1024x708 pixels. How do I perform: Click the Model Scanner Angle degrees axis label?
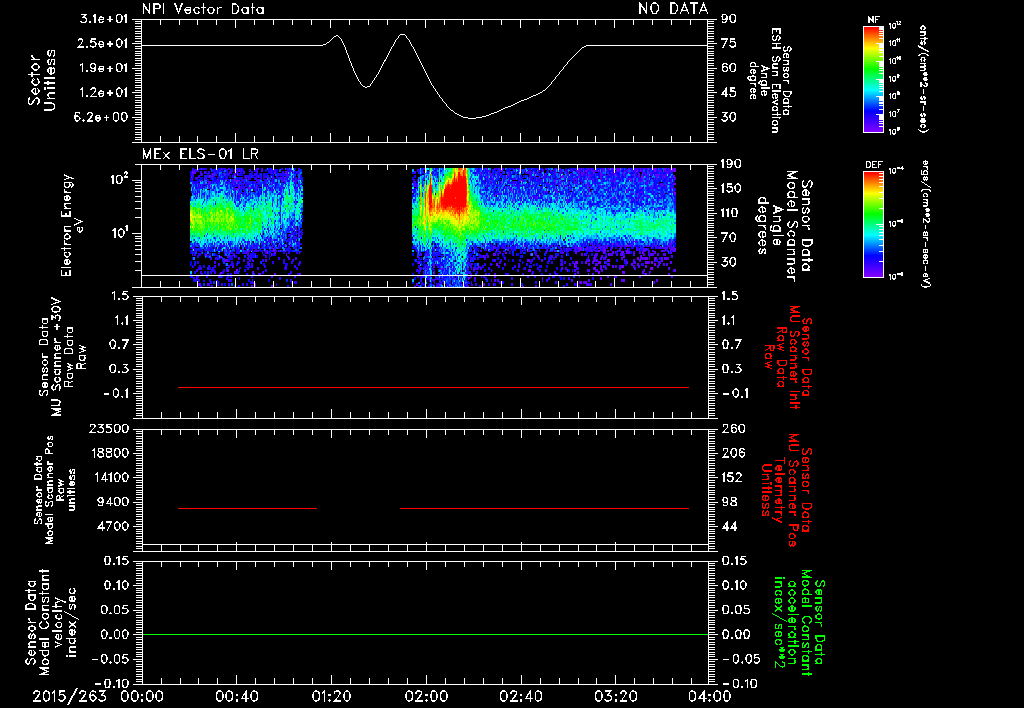(x=784, y=226)
